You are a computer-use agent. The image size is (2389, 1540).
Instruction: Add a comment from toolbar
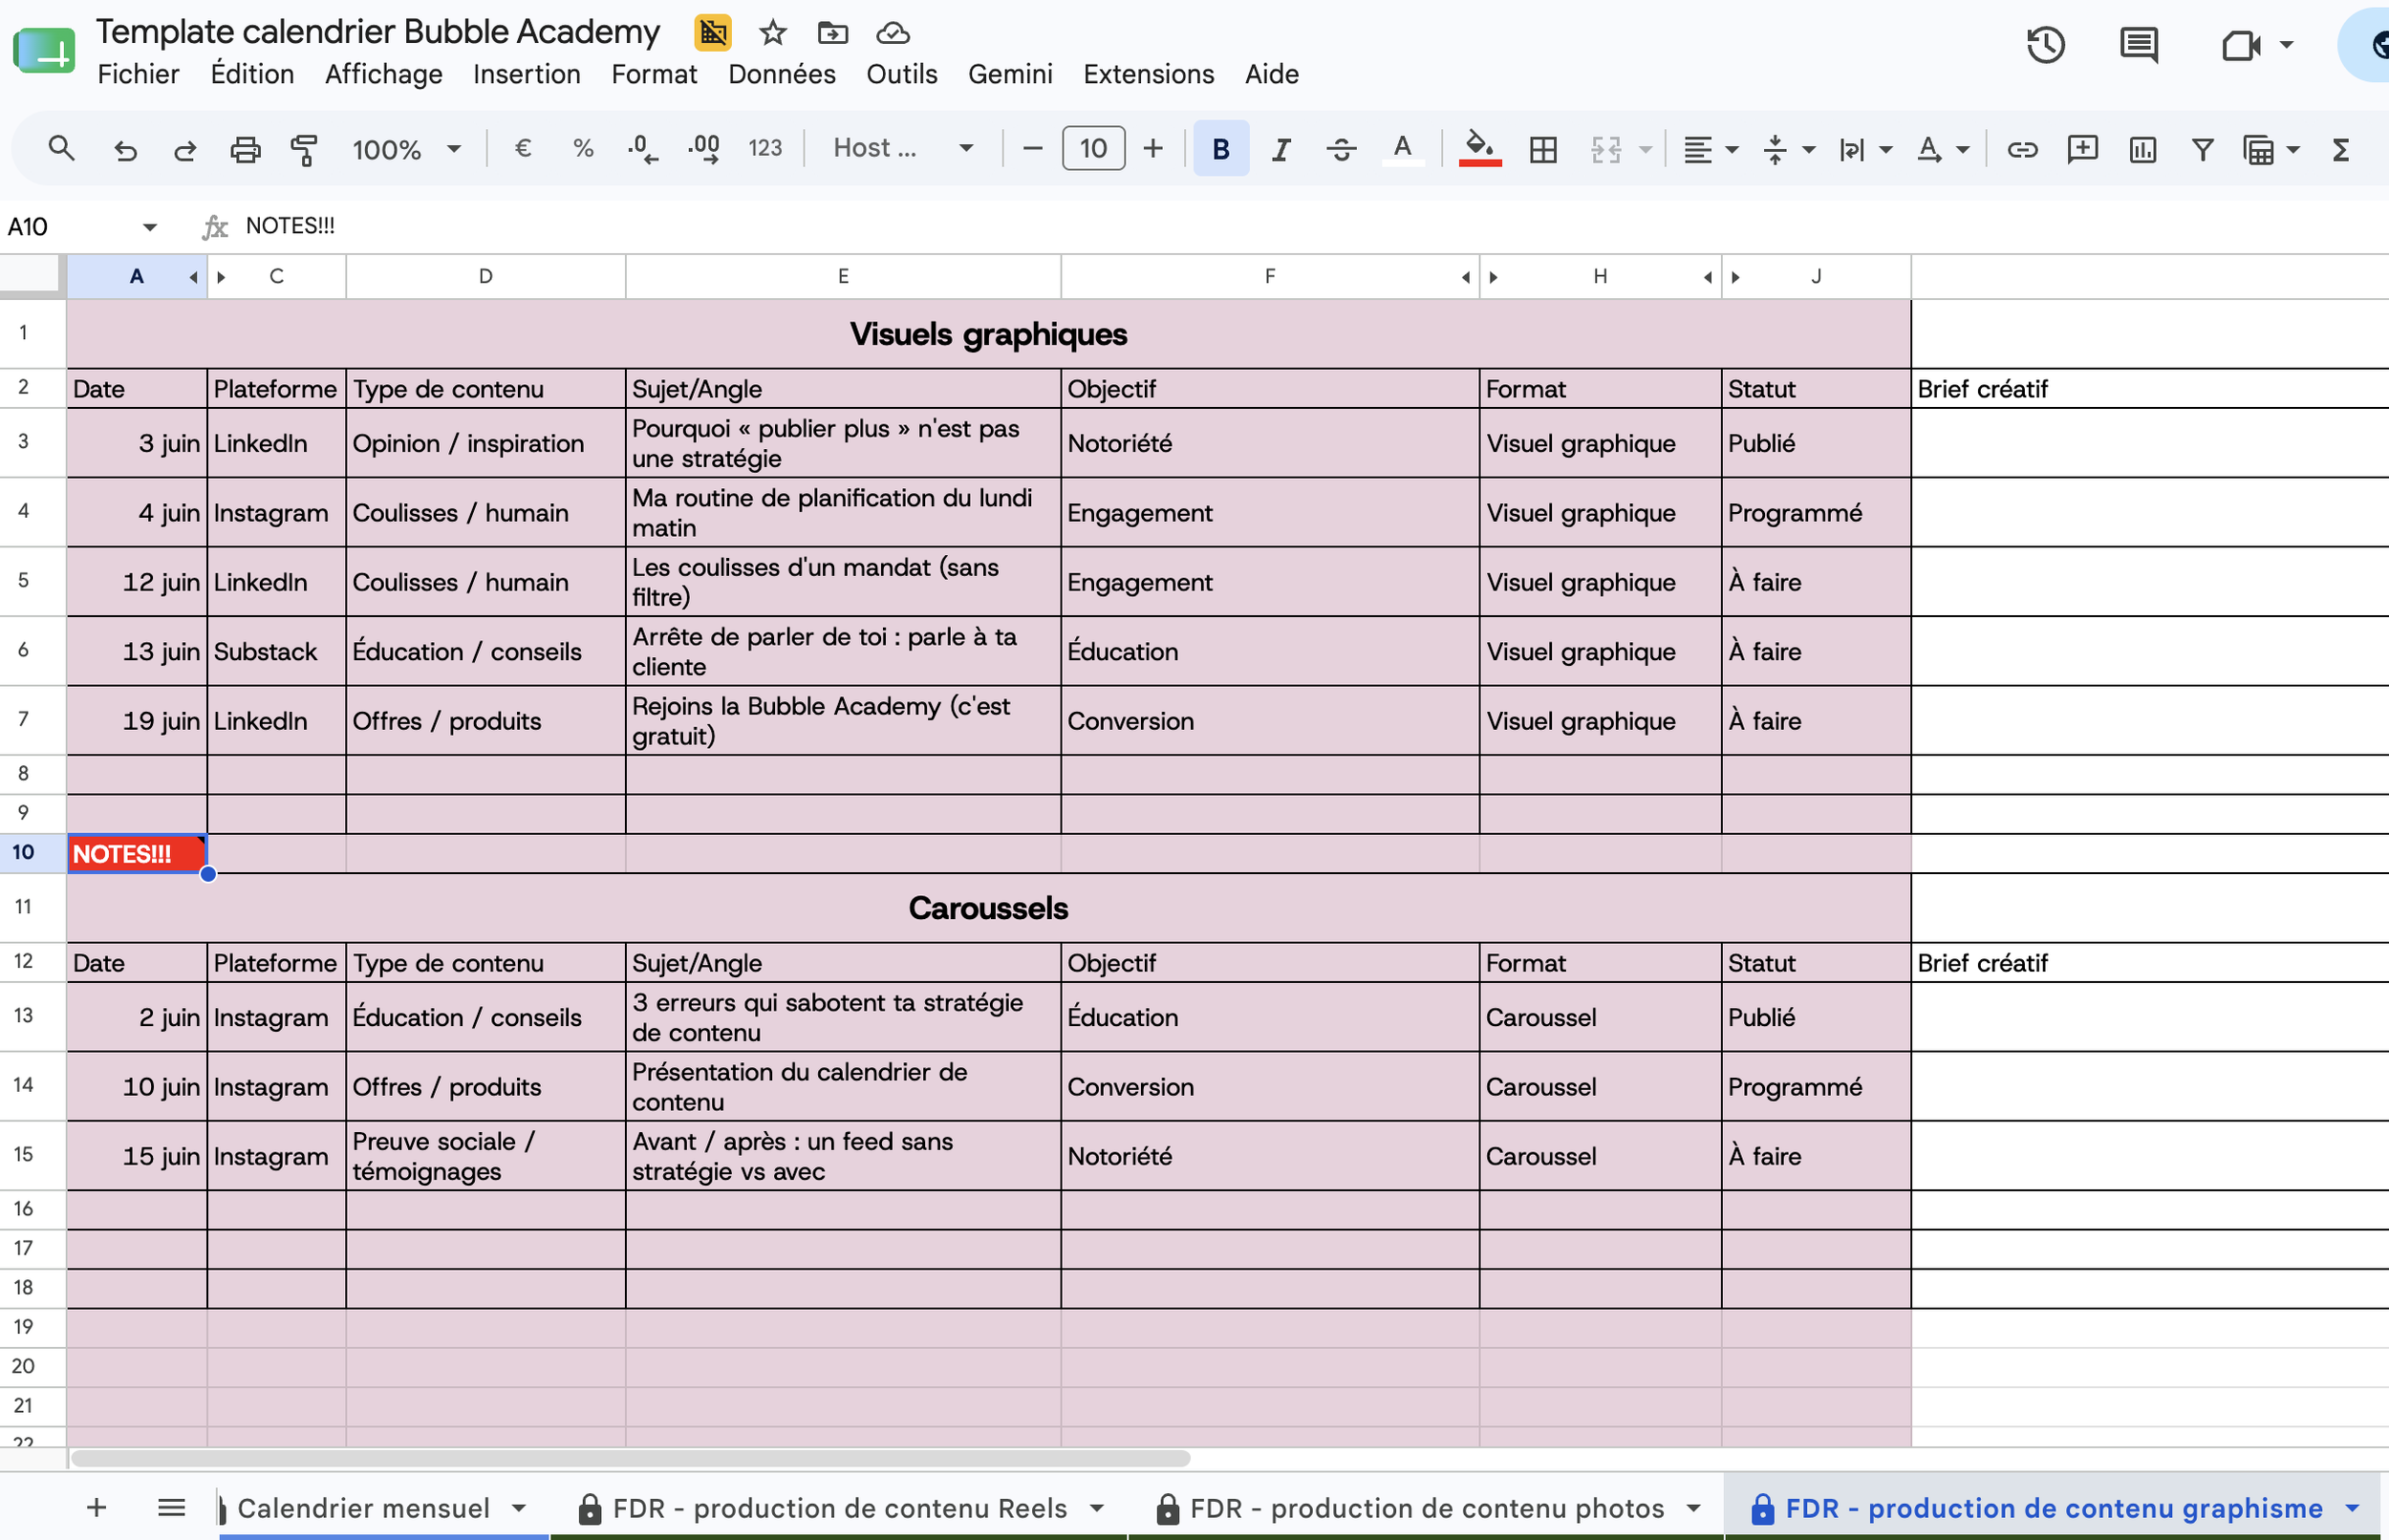click(x=2082, y=149)
